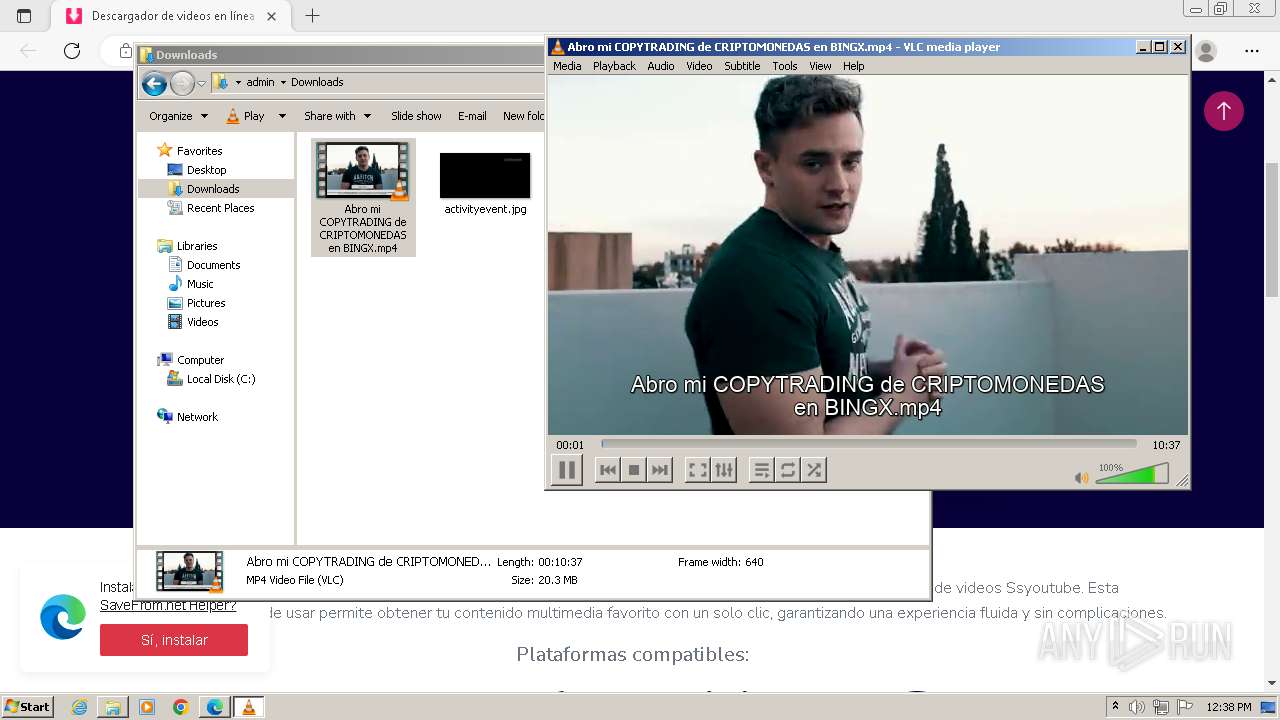
Task: Open the Edge profile icon
Action: [x=1207, y=51]
